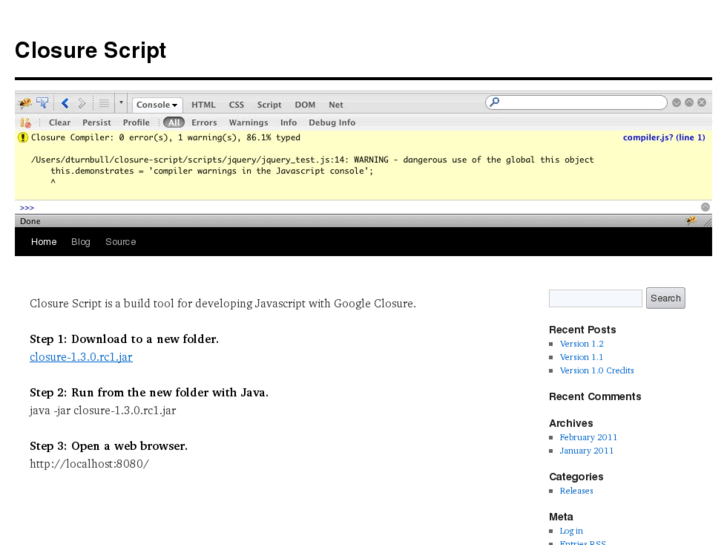Click the Search button
727x545 pixels.
(665, 298)
